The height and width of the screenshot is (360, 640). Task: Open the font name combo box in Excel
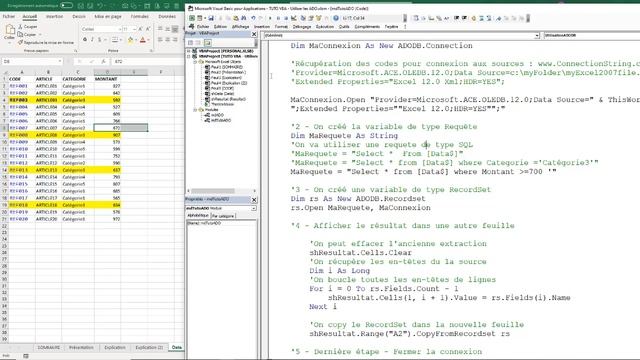point(101,29)
